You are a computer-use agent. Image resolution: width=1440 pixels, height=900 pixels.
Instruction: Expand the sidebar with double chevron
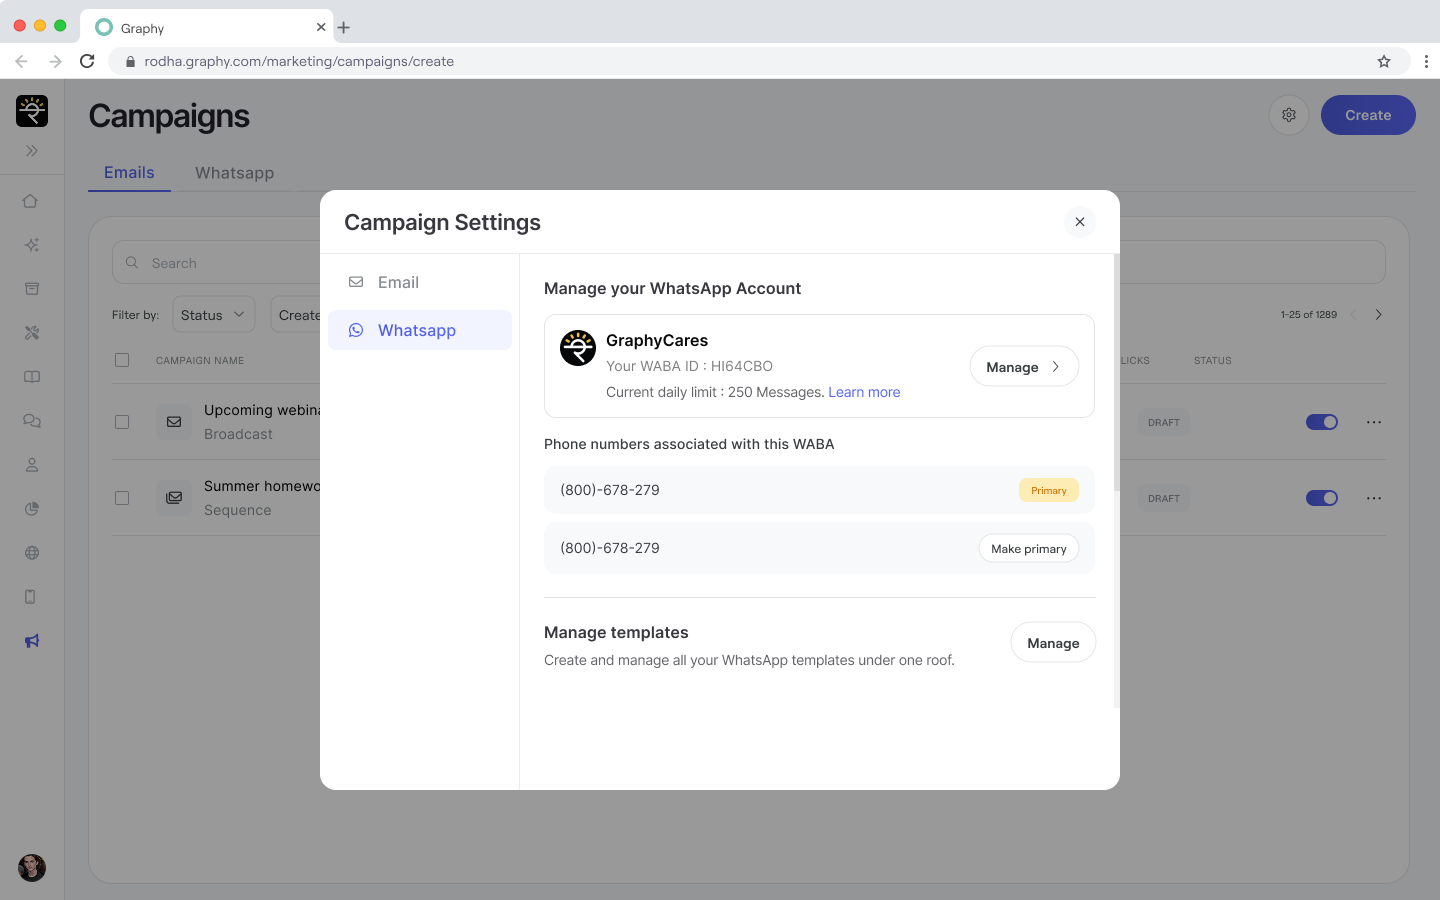pyautogui.click(x=32, y=151)
